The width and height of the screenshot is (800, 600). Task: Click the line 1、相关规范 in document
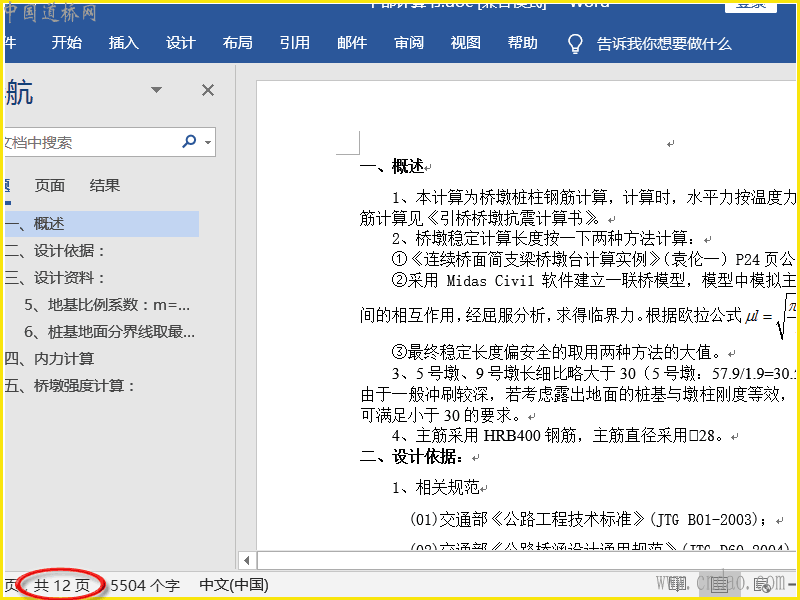pyautogui.click(x=436, y=488)
